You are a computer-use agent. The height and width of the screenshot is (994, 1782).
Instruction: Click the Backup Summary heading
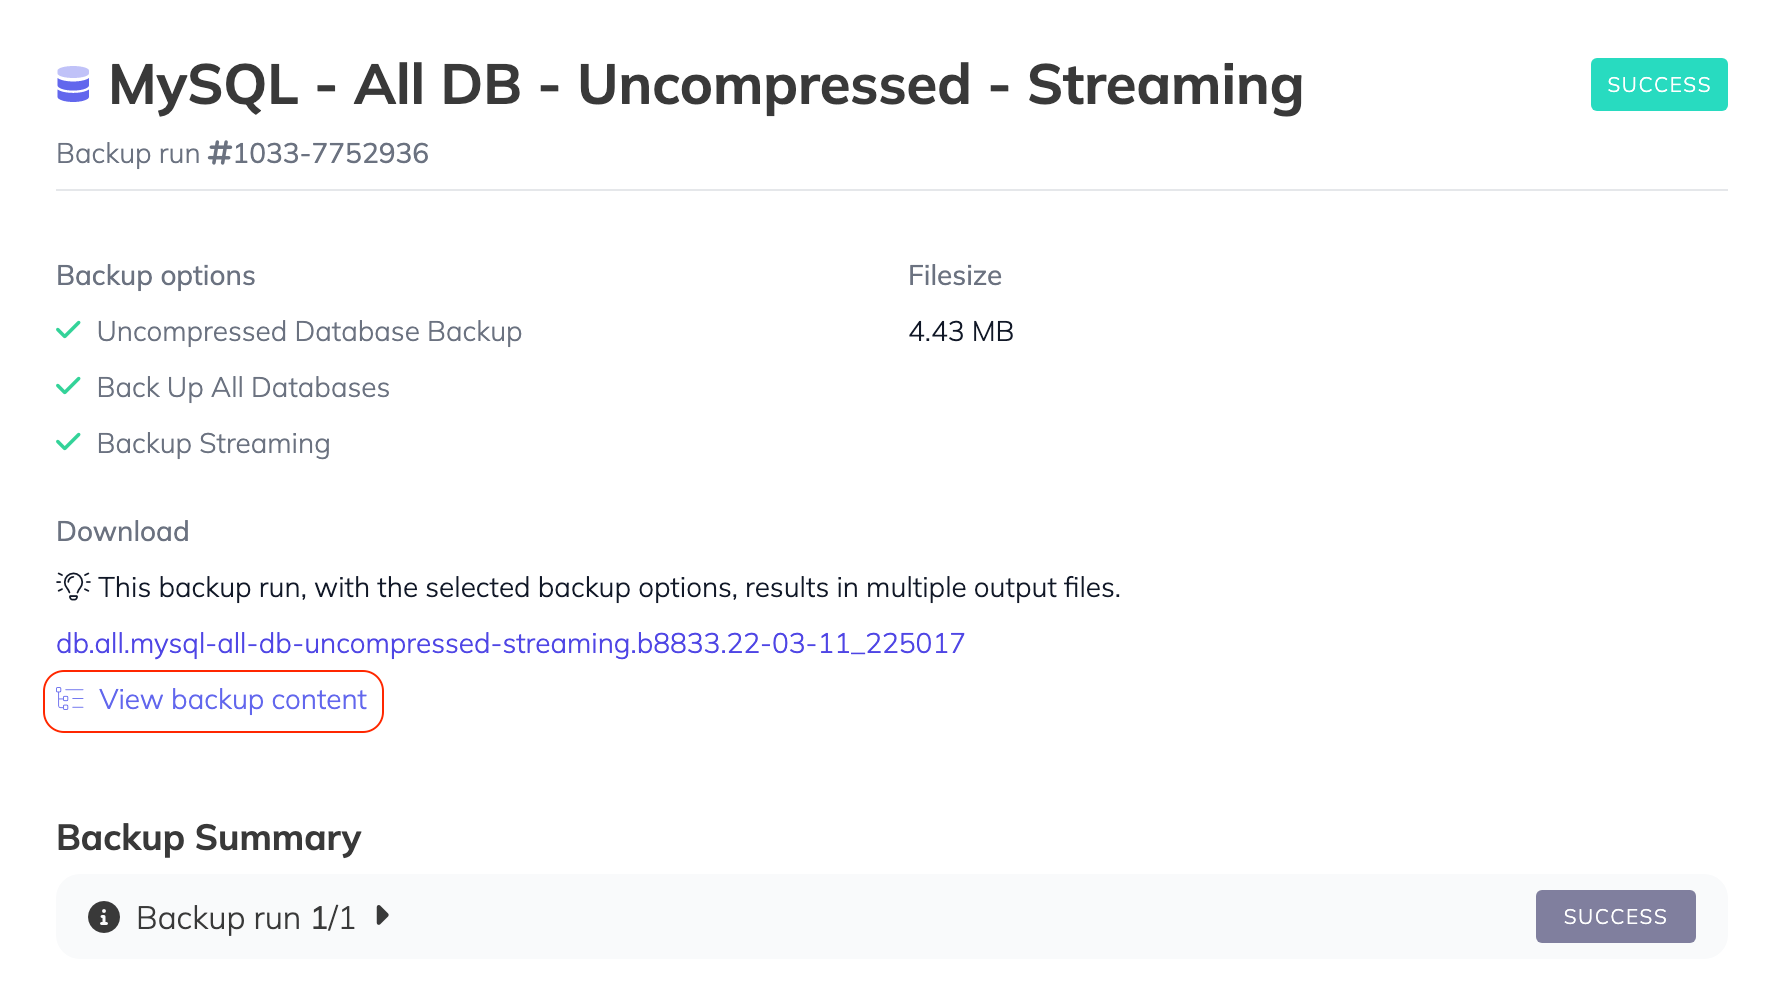pos(208,838)
